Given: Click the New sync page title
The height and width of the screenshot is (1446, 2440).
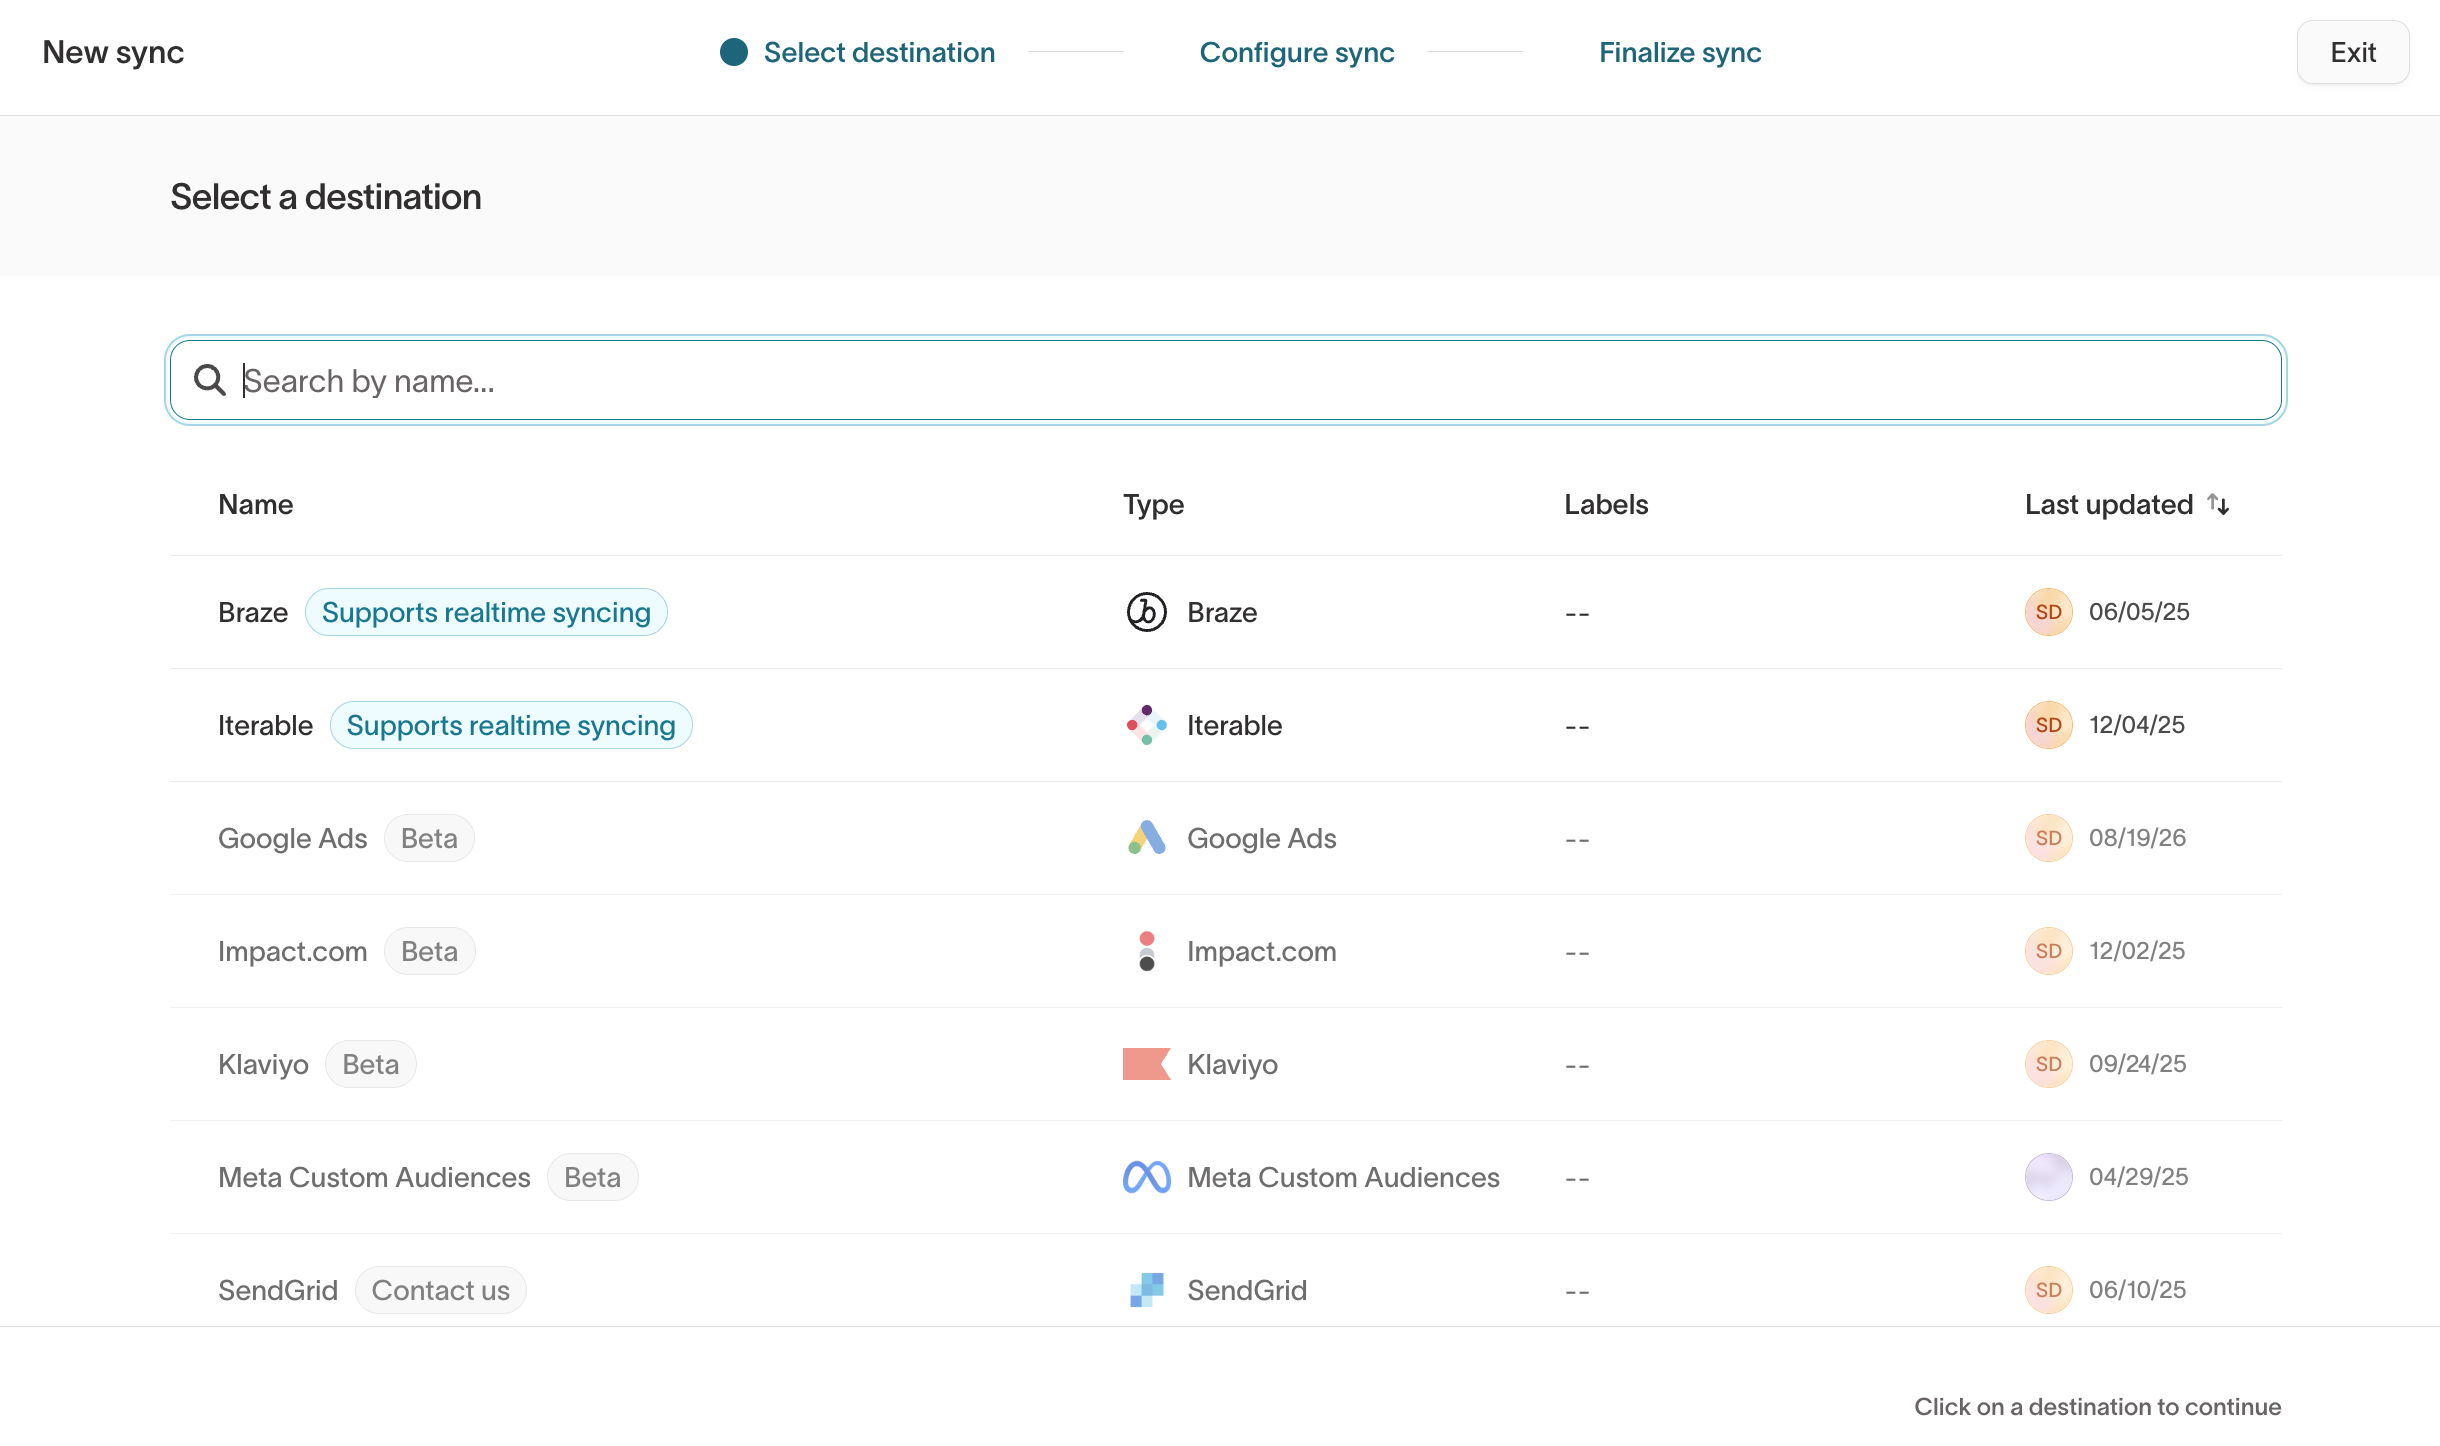Looking at the screenshot, I should (x=113, y=52).
